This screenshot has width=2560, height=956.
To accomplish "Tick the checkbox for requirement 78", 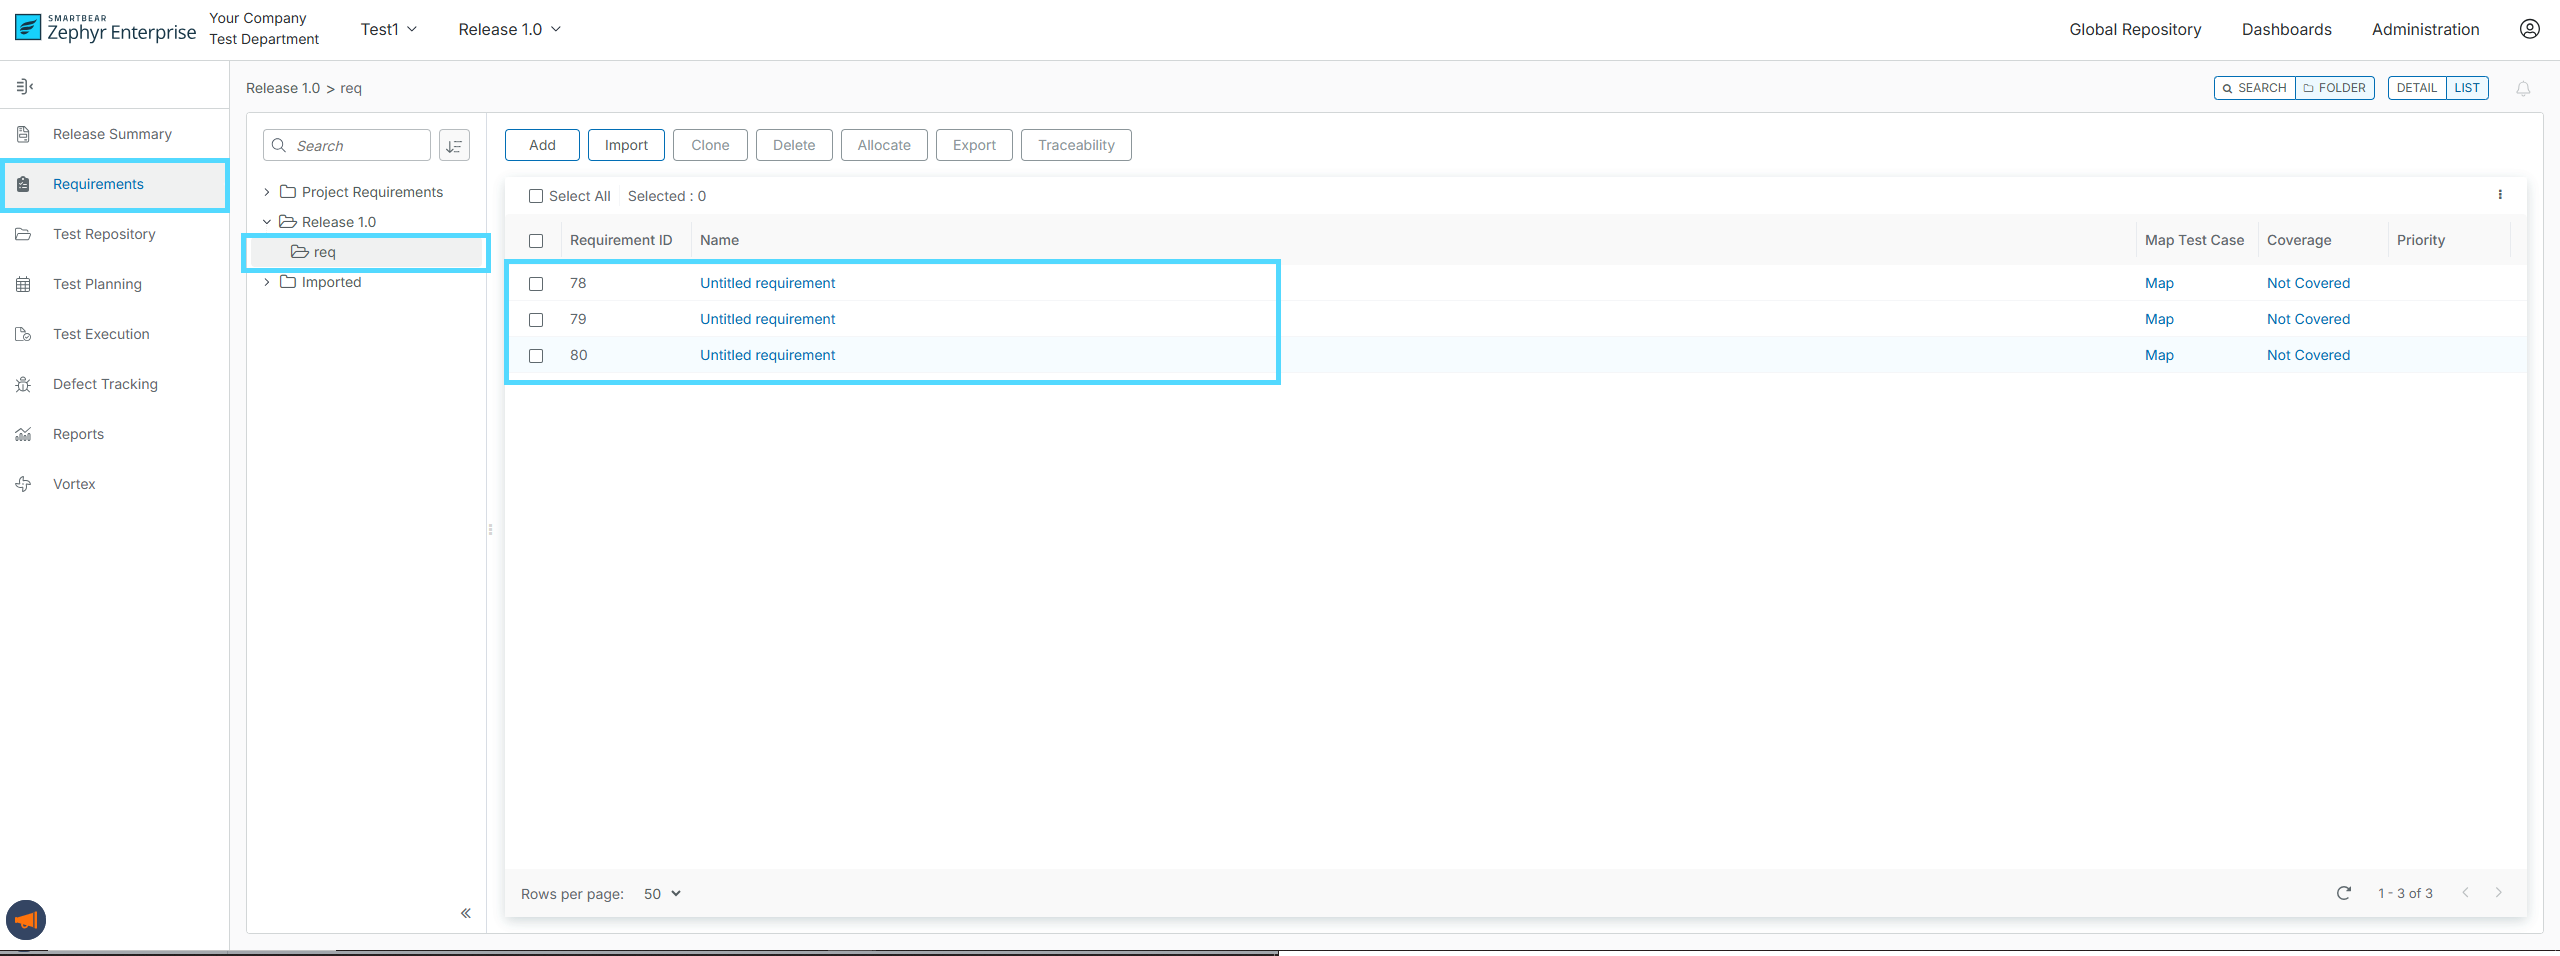I will pos(536,284).
